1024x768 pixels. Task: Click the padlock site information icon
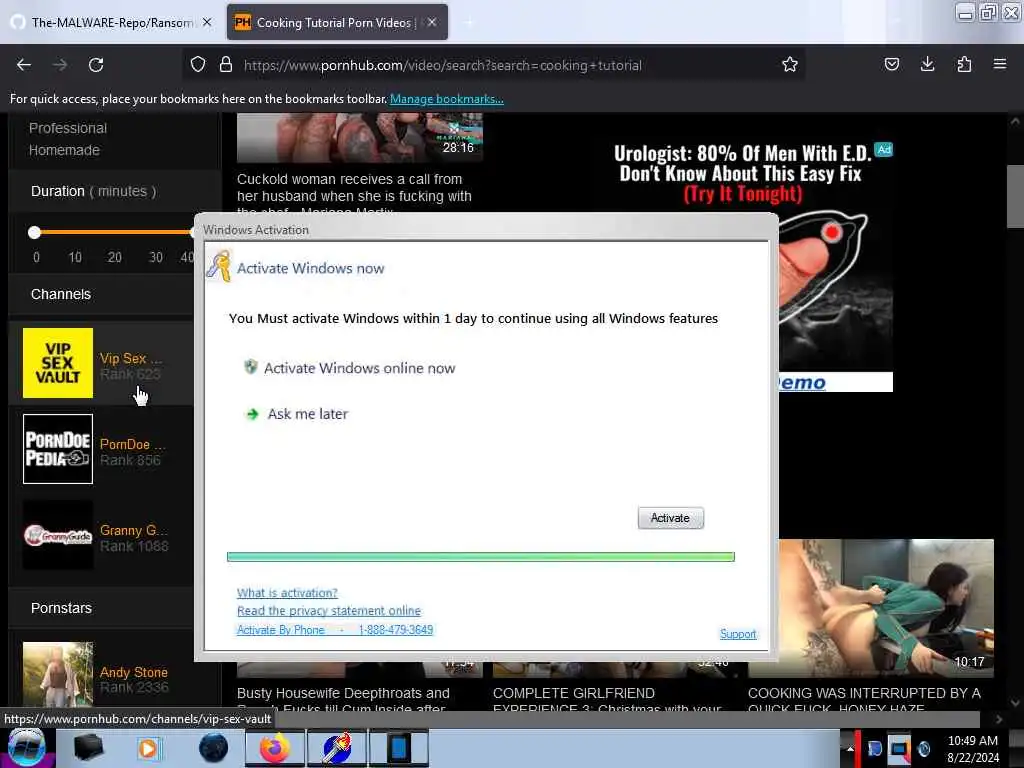click(x=226, y=65)
